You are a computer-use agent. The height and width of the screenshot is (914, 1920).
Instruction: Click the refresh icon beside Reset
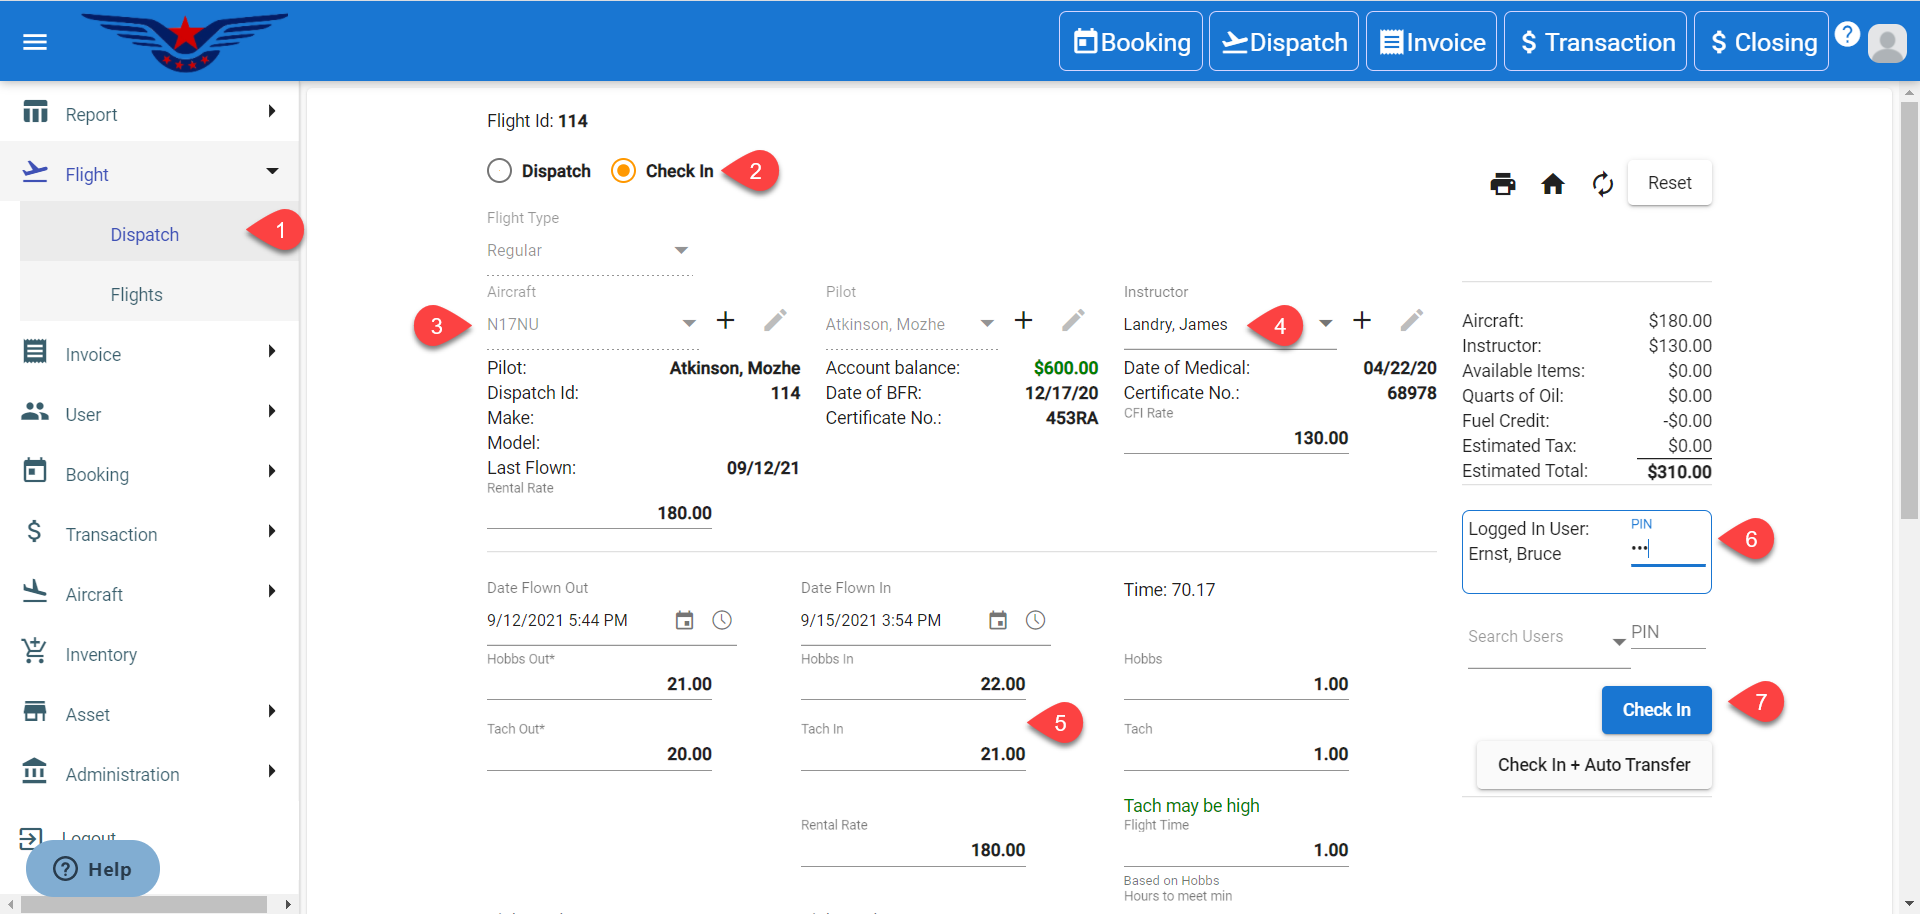tap(1602, 184)
